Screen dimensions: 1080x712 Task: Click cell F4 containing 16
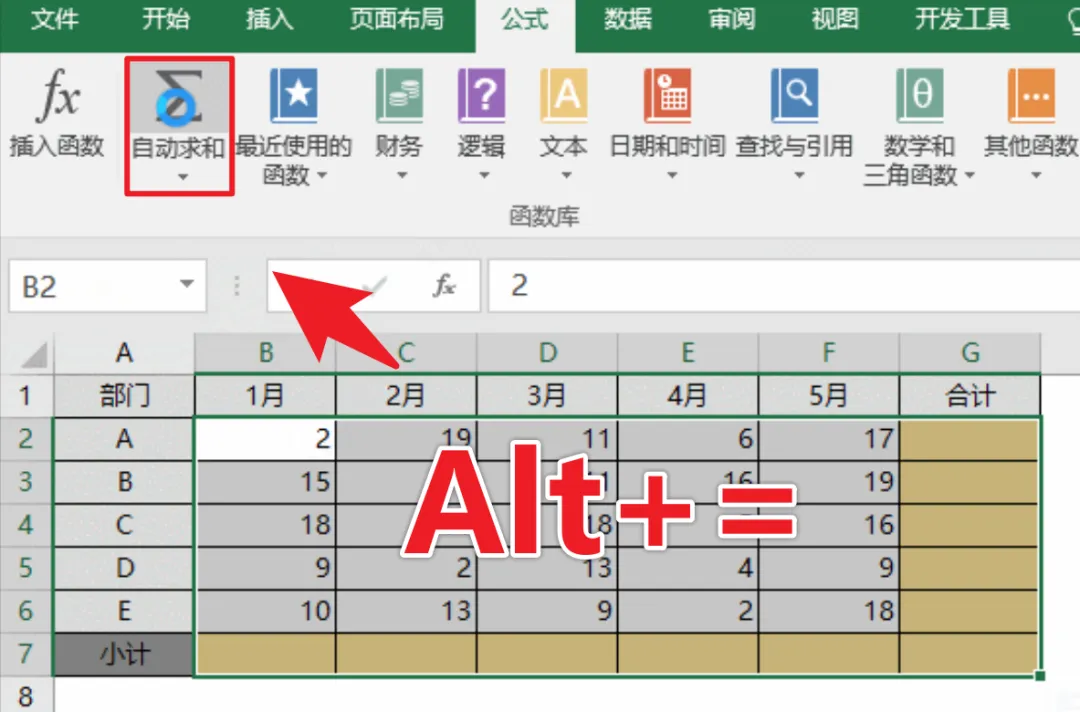click(829, 525)
